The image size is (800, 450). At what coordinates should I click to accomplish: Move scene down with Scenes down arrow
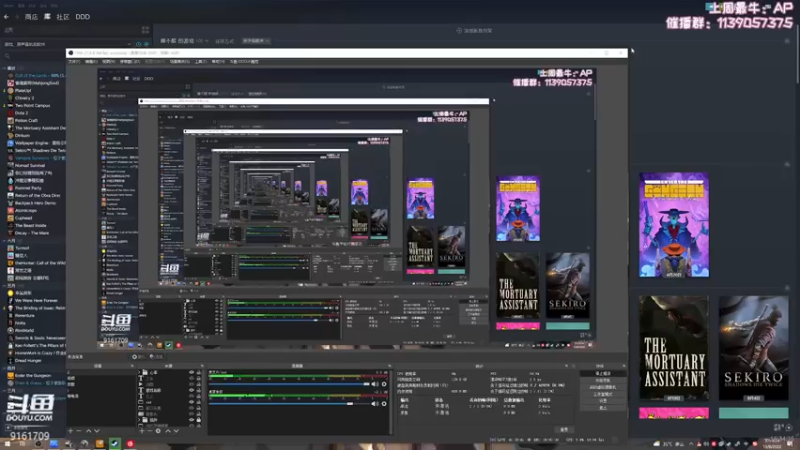coord(97,431)
